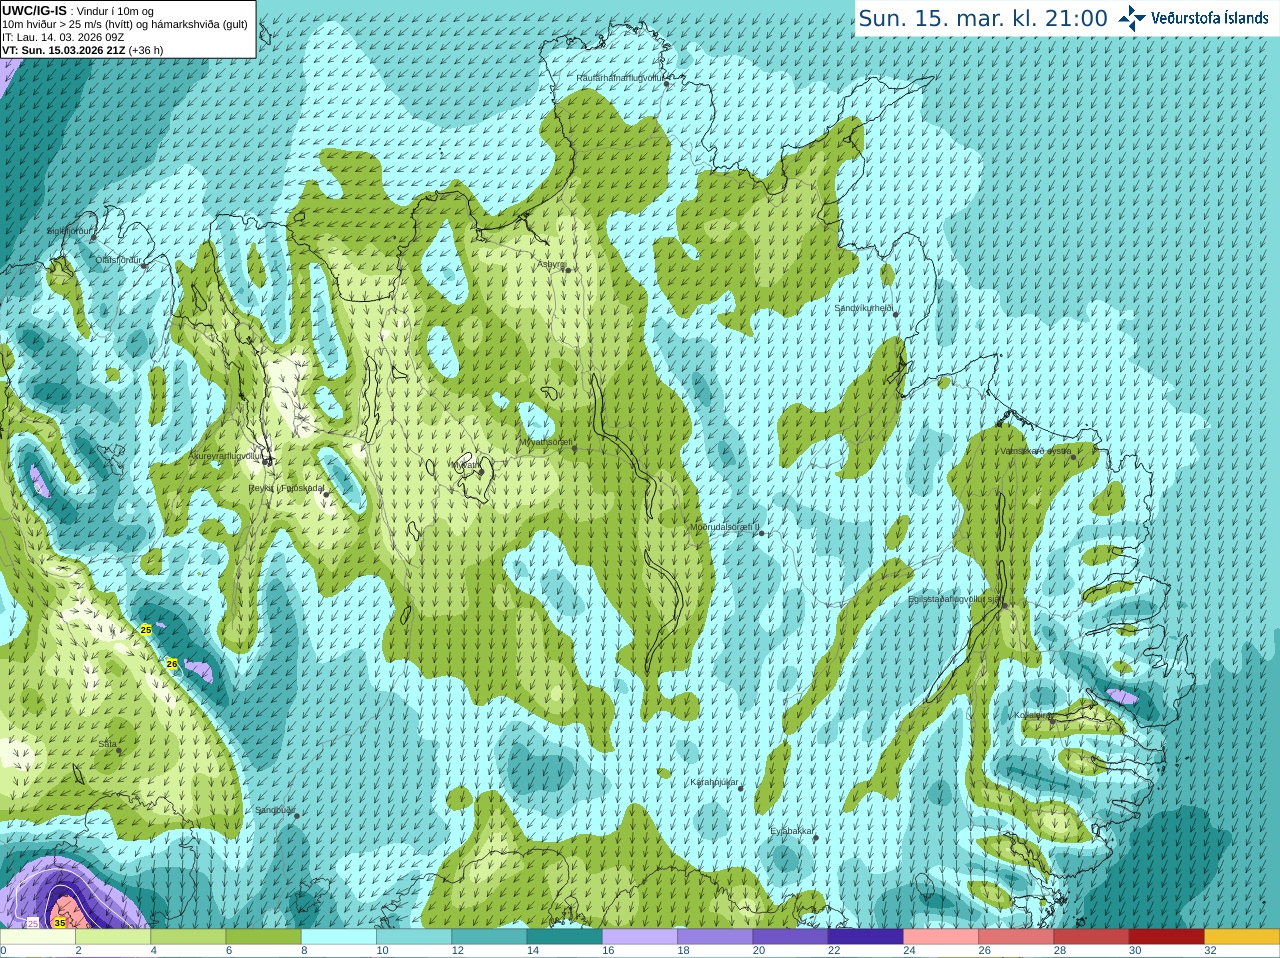Click the yellow gust label 25
Screen dimensions: 1280x958
[x=146, y=630]
